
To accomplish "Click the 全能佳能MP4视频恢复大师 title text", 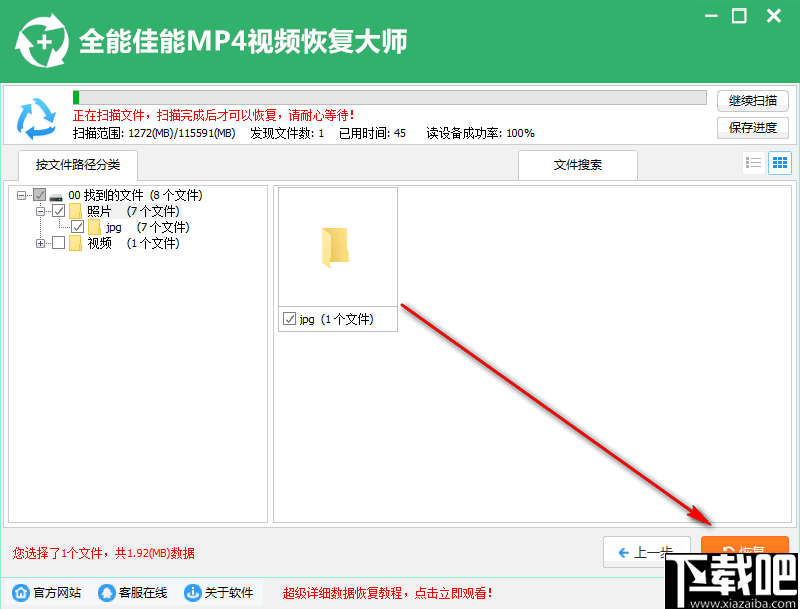I will 243,41.
